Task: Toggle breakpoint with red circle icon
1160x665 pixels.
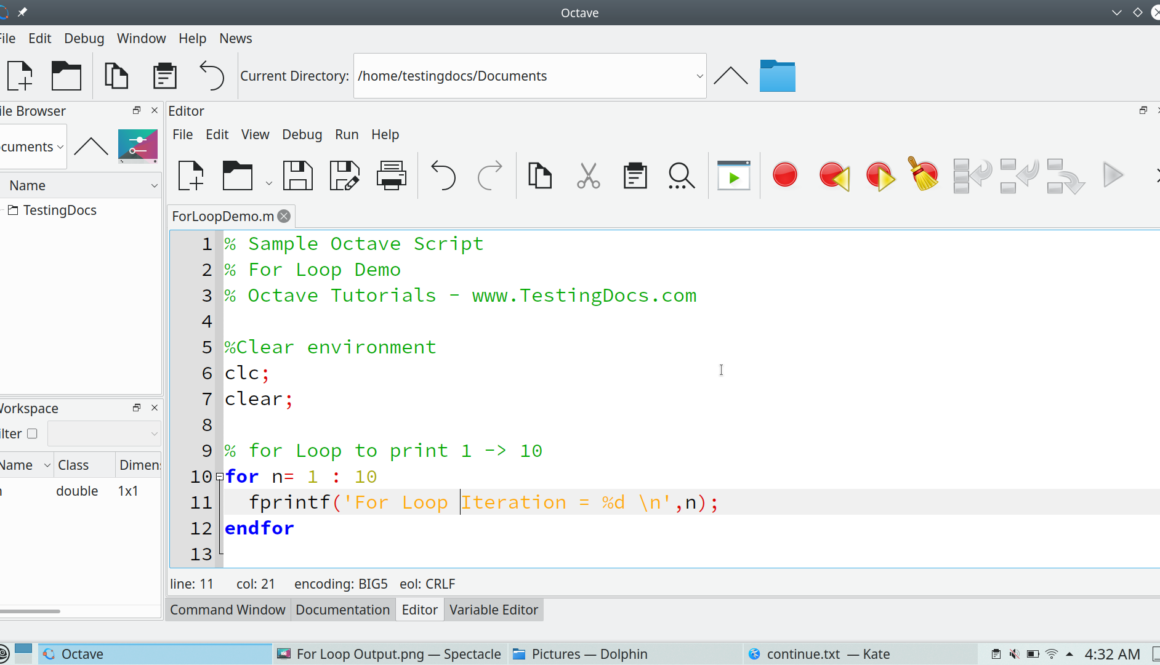Action: pyautogui.click(x=785, y=175)
